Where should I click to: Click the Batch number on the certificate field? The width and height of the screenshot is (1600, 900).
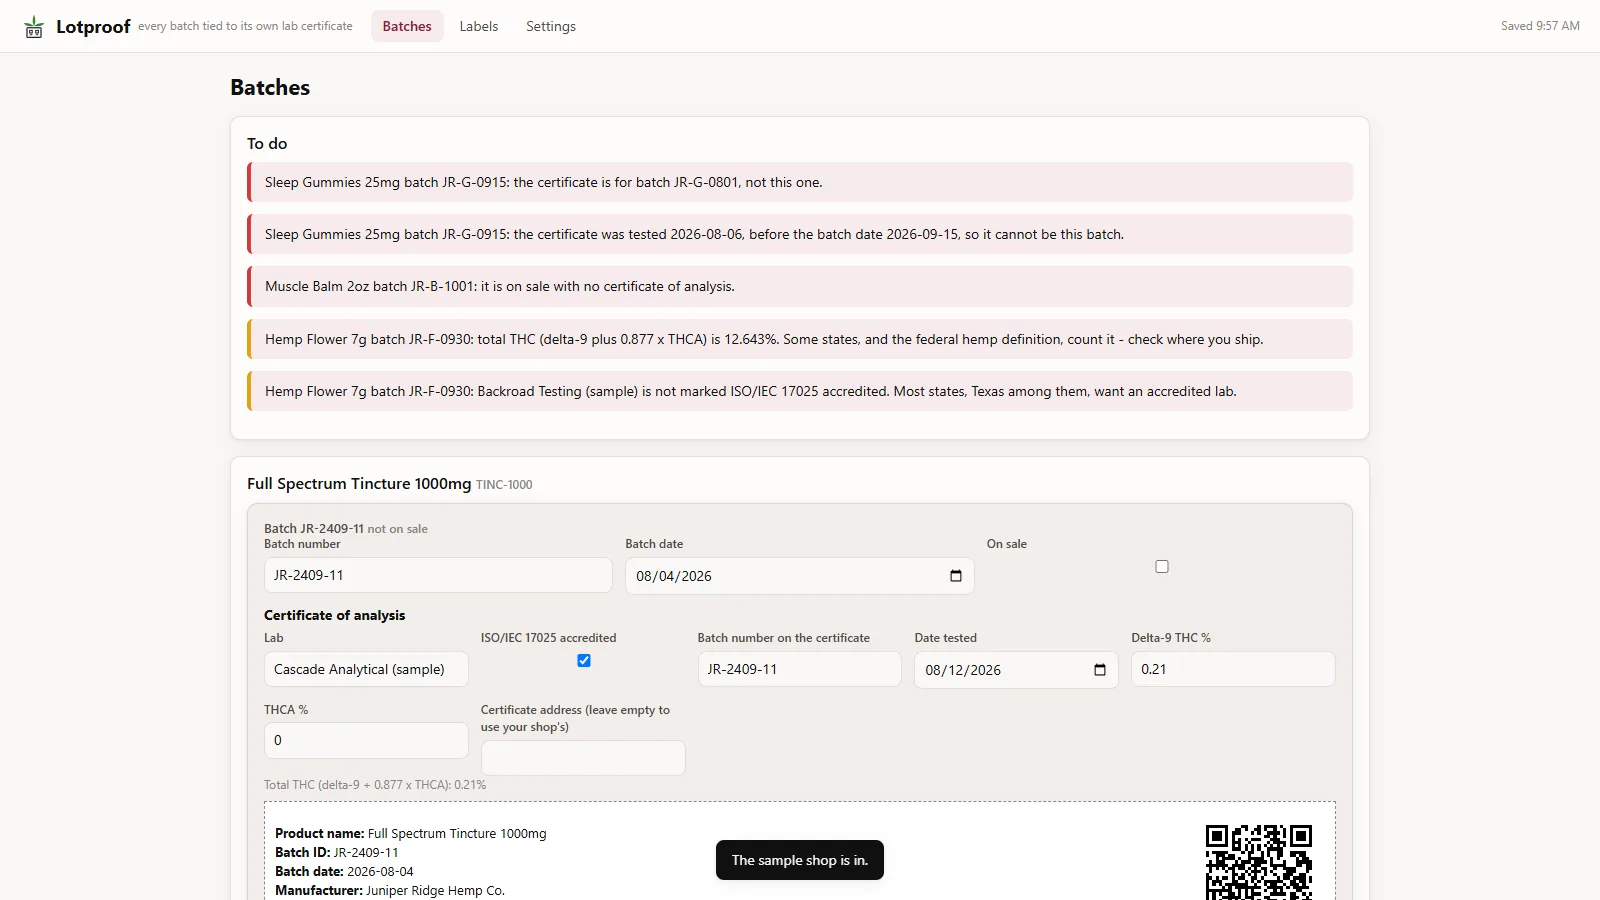coord(800,669)
